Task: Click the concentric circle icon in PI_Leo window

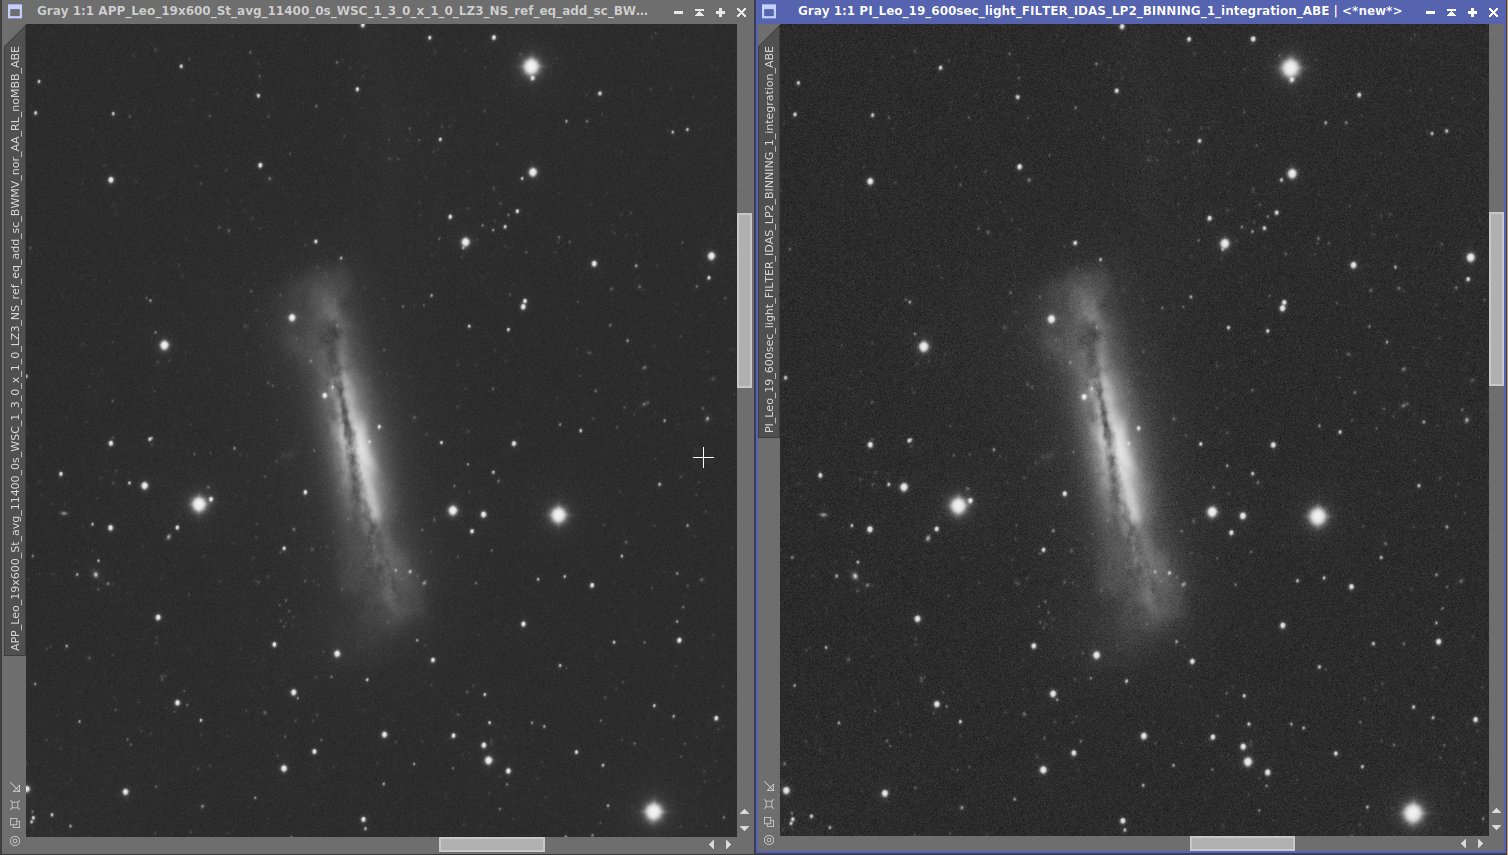Action: pos(769,841)
